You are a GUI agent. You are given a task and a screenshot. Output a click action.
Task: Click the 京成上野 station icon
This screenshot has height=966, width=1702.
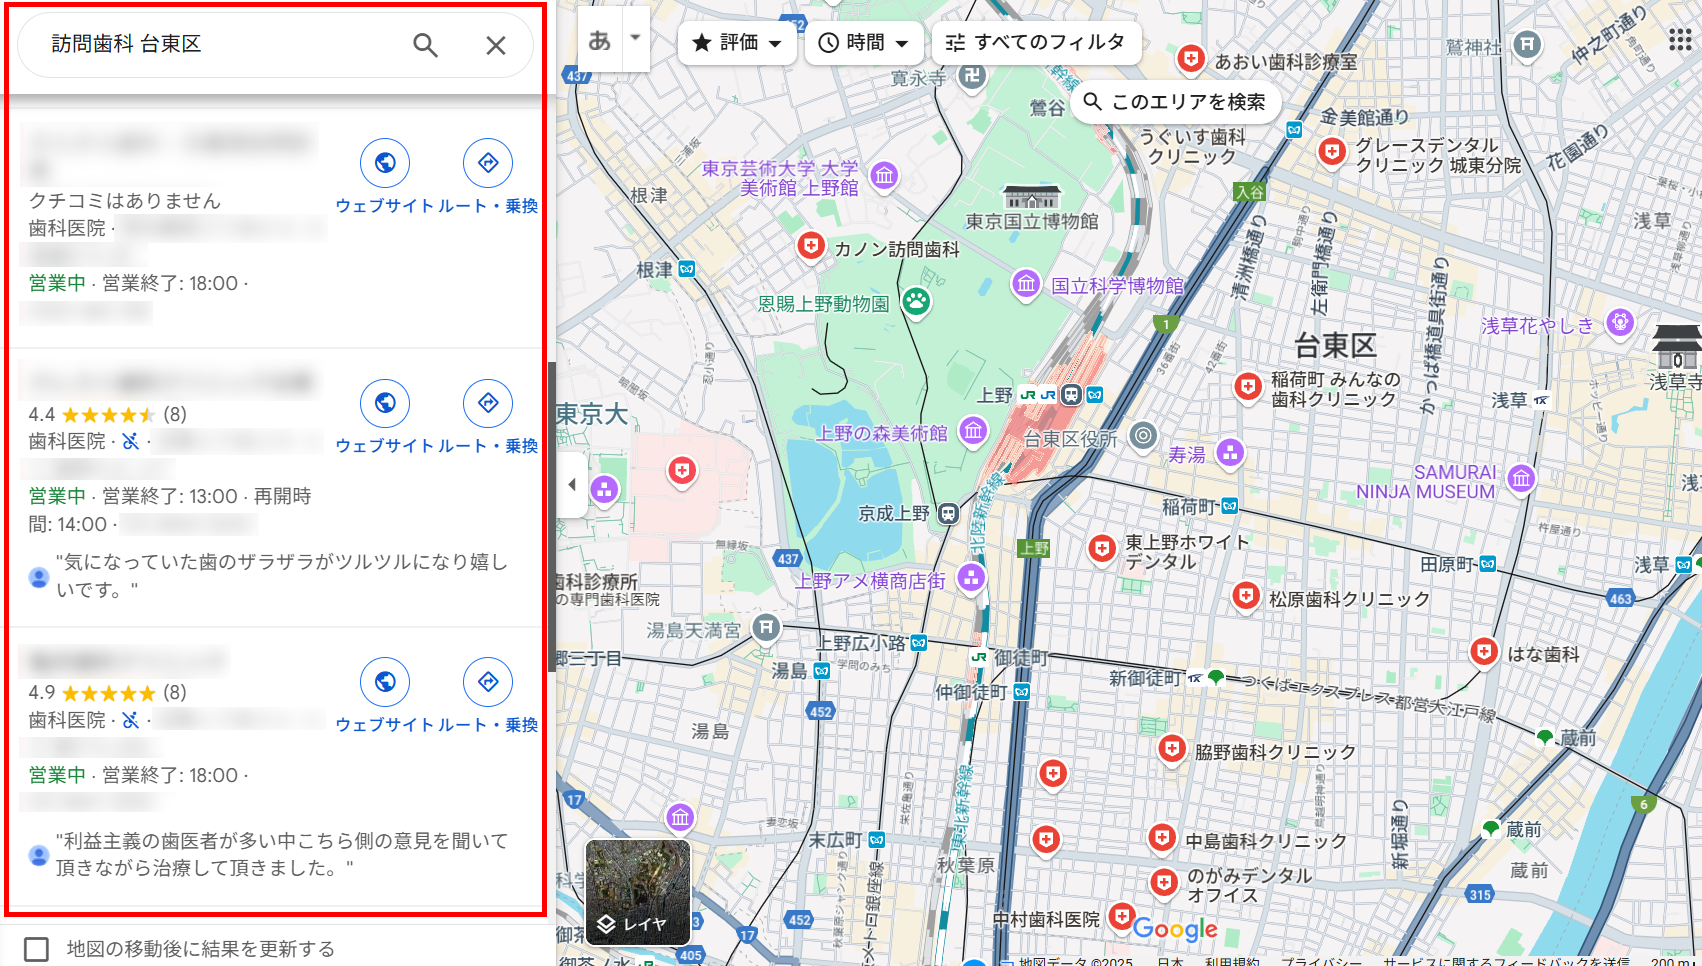(x=948, y=514)
